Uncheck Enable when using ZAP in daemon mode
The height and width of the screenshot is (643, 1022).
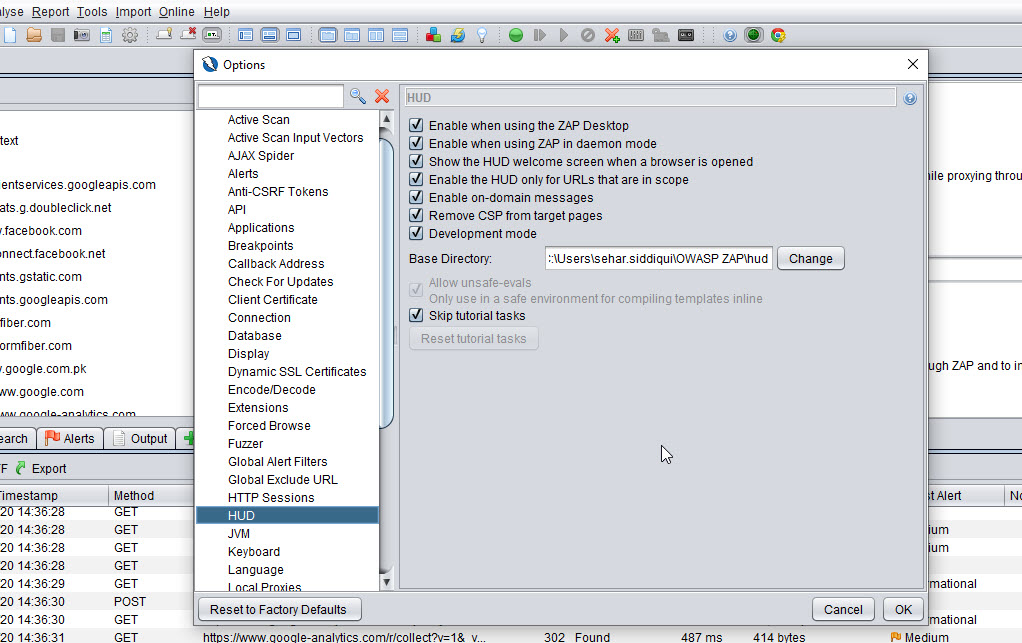click(x=416, y=143)
